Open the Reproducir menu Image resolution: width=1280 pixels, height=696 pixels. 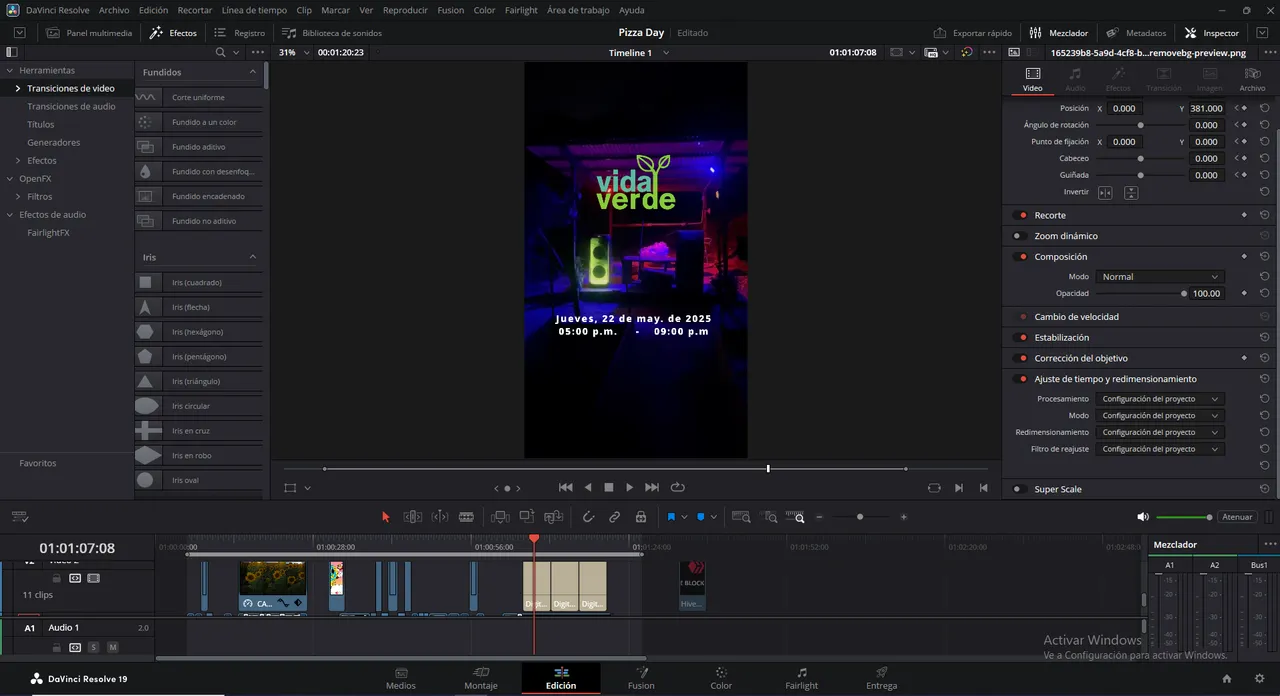(405, 10)
